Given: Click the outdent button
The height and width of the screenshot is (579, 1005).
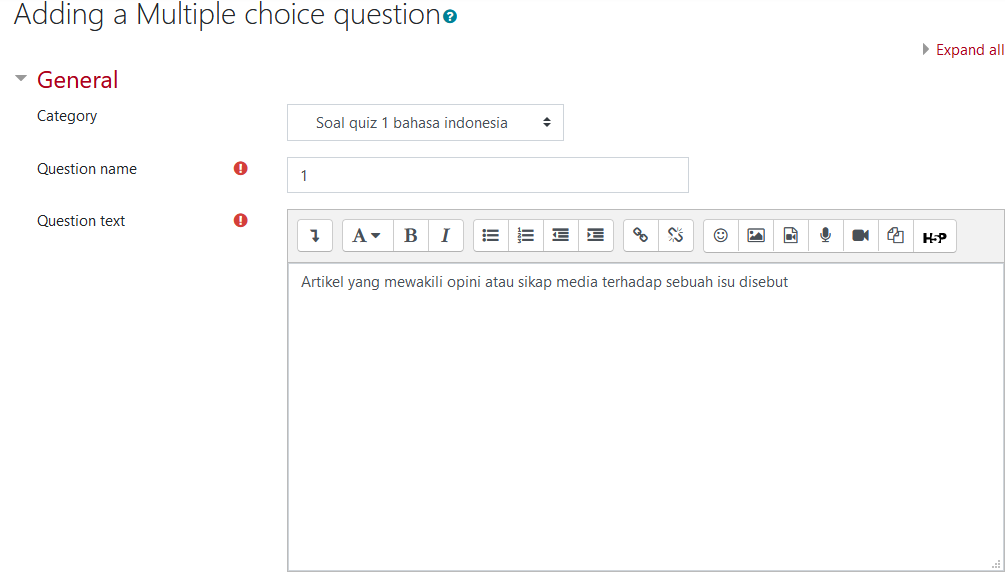Looking at the screenshot, I should (x=561, y=236).
